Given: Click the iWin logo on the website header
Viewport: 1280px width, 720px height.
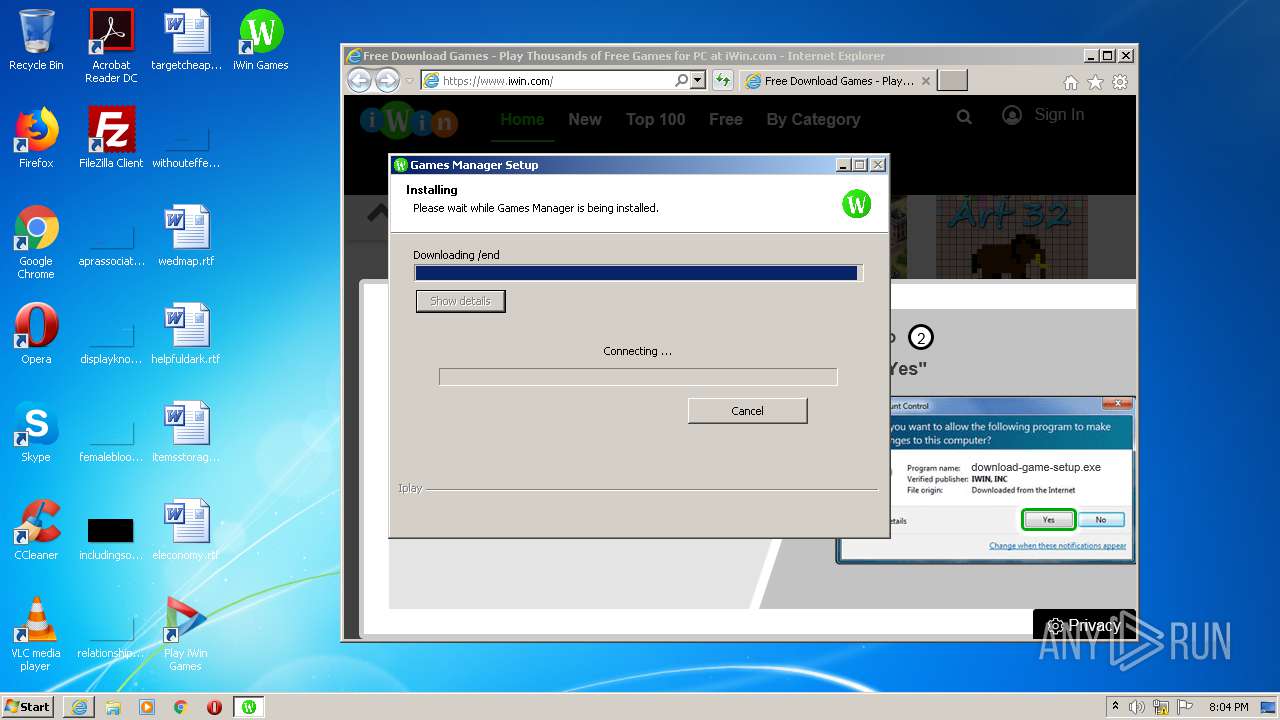Looking at the screenshot, I should pyautogui.click(x=409, y=121).
